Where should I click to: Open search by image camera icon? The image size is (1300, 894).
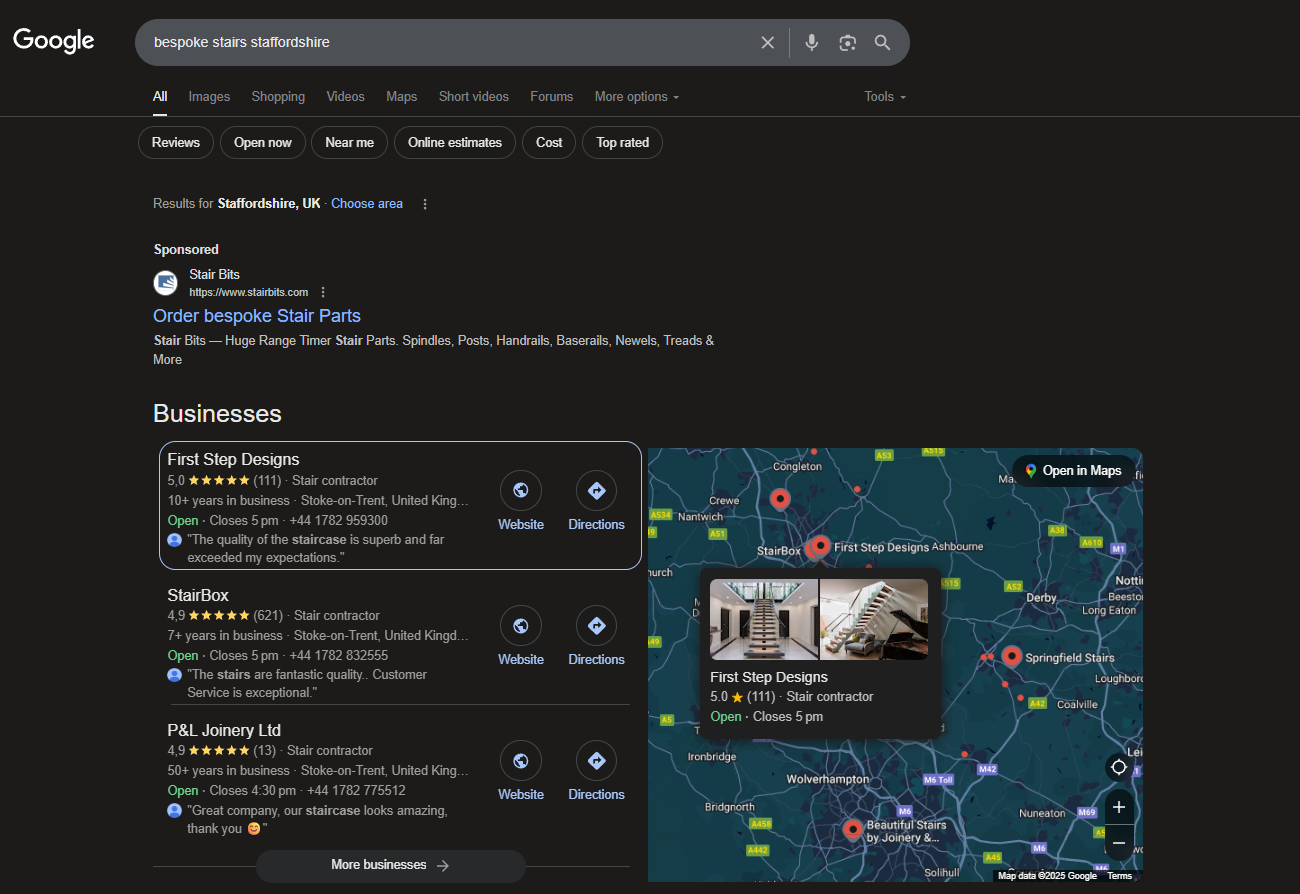(848, 42)
